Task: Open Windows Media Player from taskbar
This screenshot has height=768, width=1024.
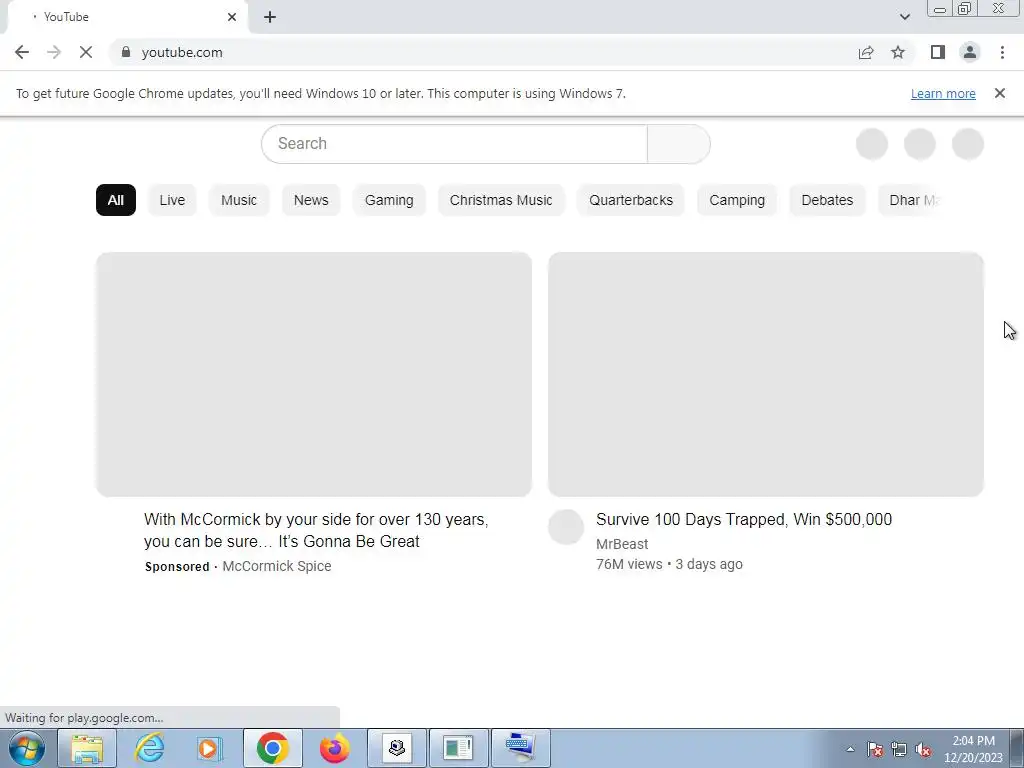Action: pos(210,748)
